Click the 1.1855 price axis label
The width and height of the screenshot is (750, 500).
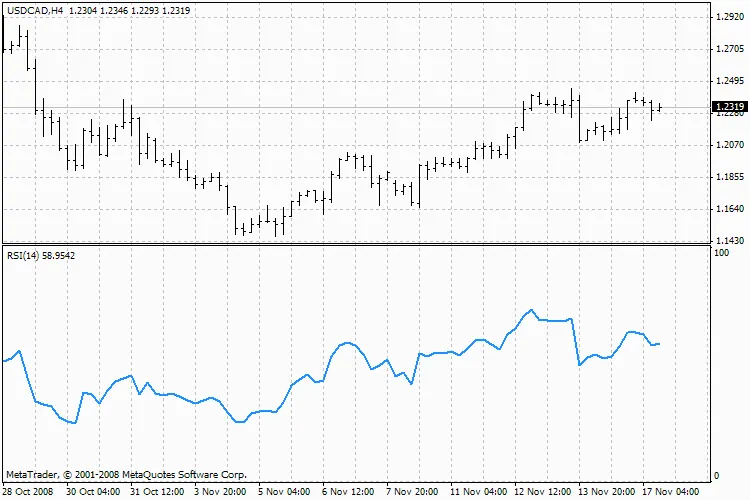[x=727, y=177]
